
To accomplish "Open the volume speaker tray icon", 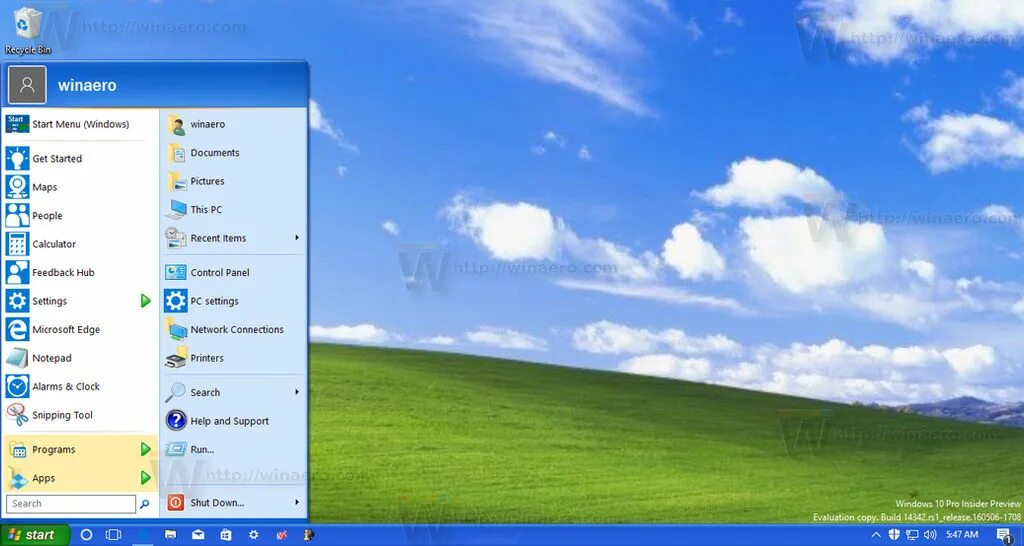I will [930, 535].
